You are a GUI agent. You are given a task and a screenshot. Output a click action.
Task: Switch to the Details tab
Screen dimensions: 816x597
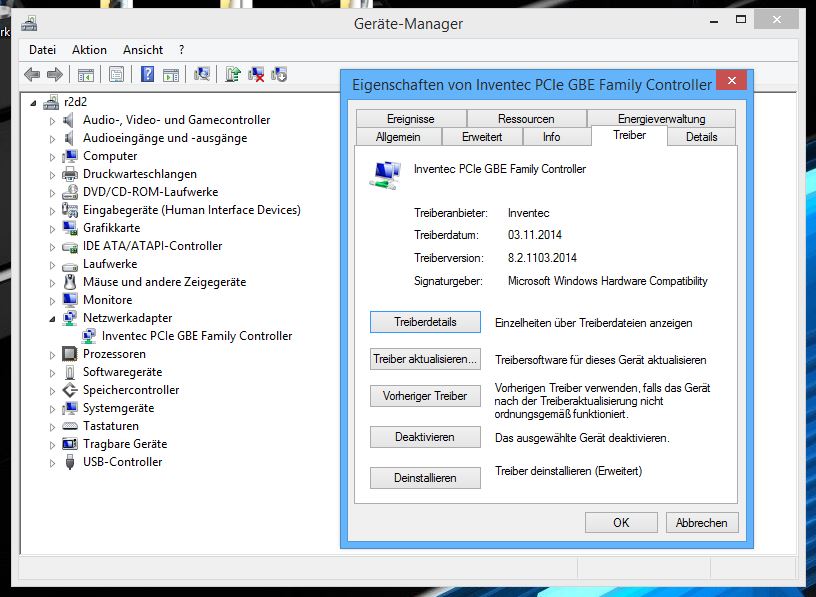point(702,137)
